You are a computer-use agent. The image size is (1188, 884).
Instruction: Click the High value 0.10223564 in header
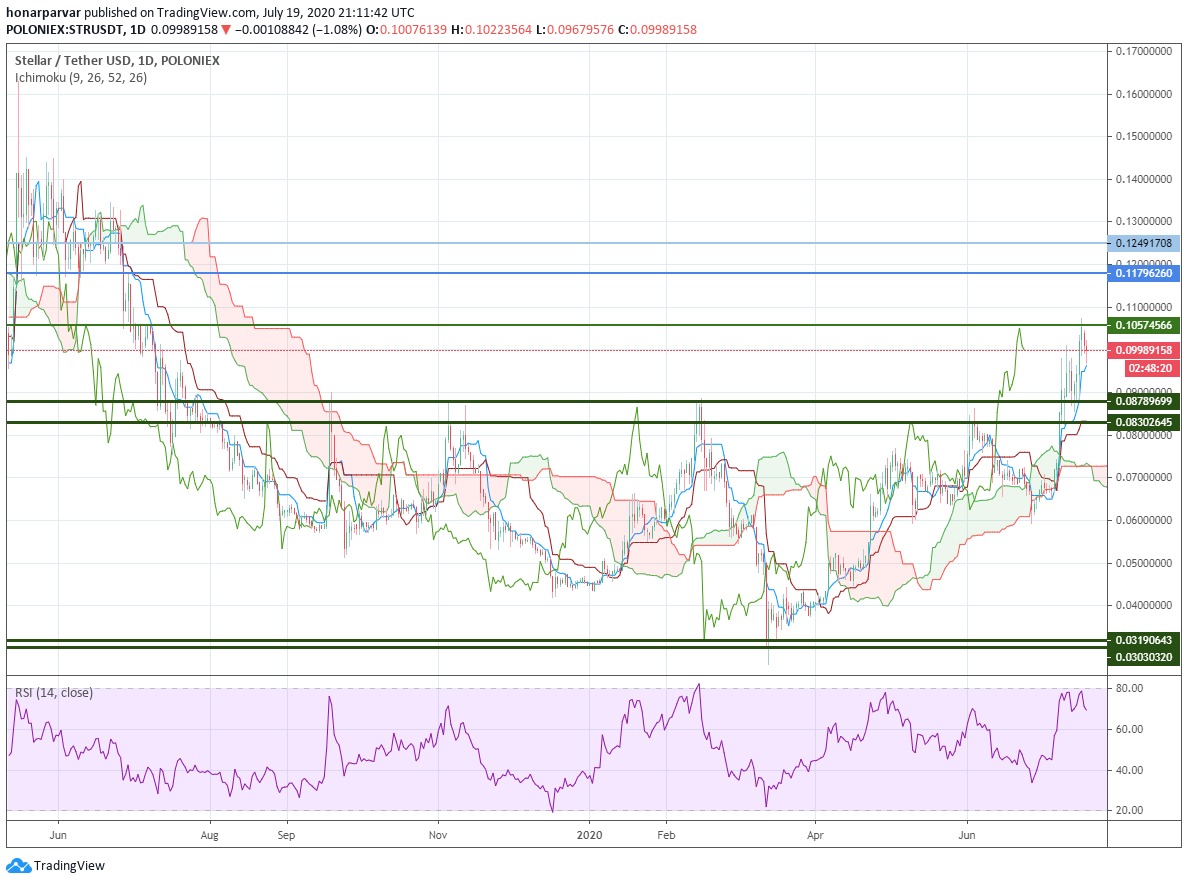click(499, 30)
